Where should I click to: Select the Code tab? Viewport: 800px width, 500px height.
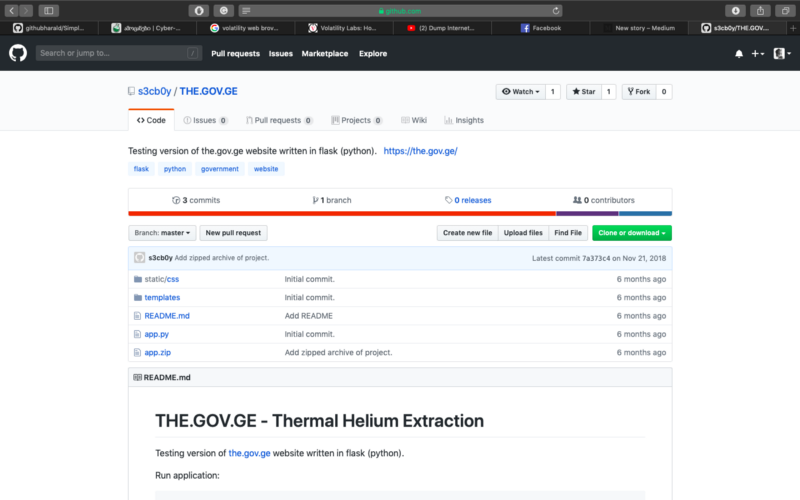click(151, 120)
